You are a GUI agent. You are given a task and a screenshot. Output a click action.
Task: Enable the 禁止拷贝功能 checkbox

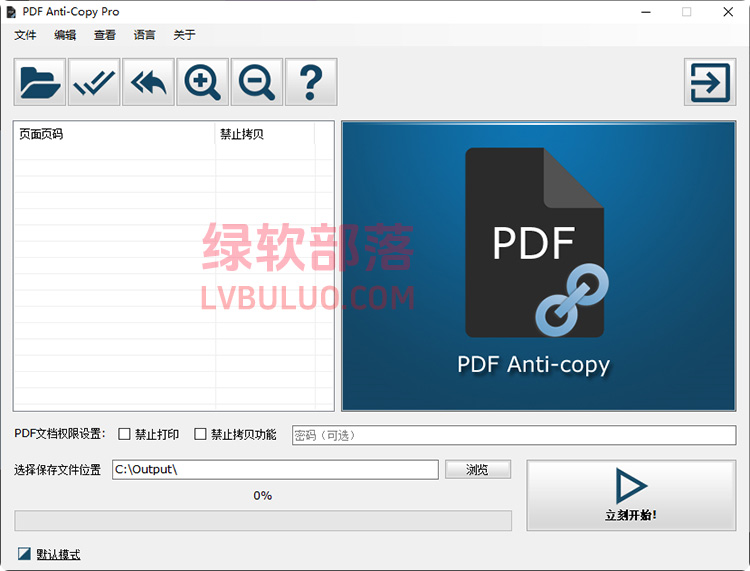pos(200,434)
